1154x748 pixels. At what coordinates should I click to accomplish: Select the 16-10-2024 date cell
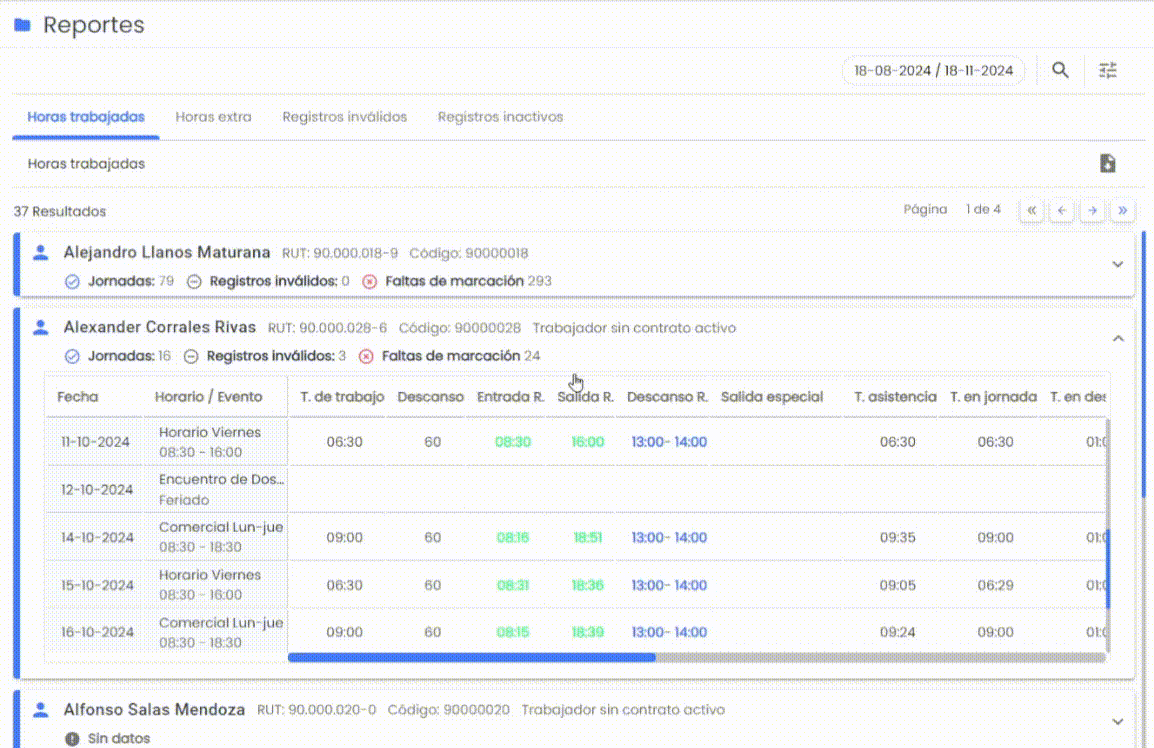[96, 632]
